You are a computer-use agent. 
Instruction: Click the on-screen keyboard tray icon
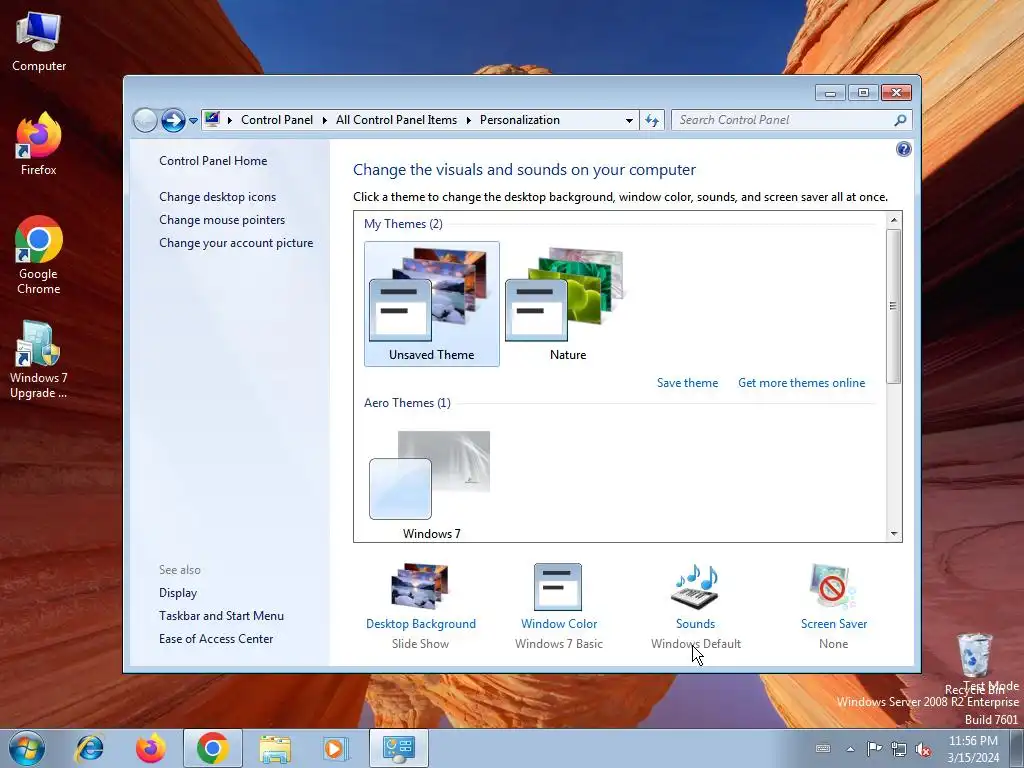[824, 749]
